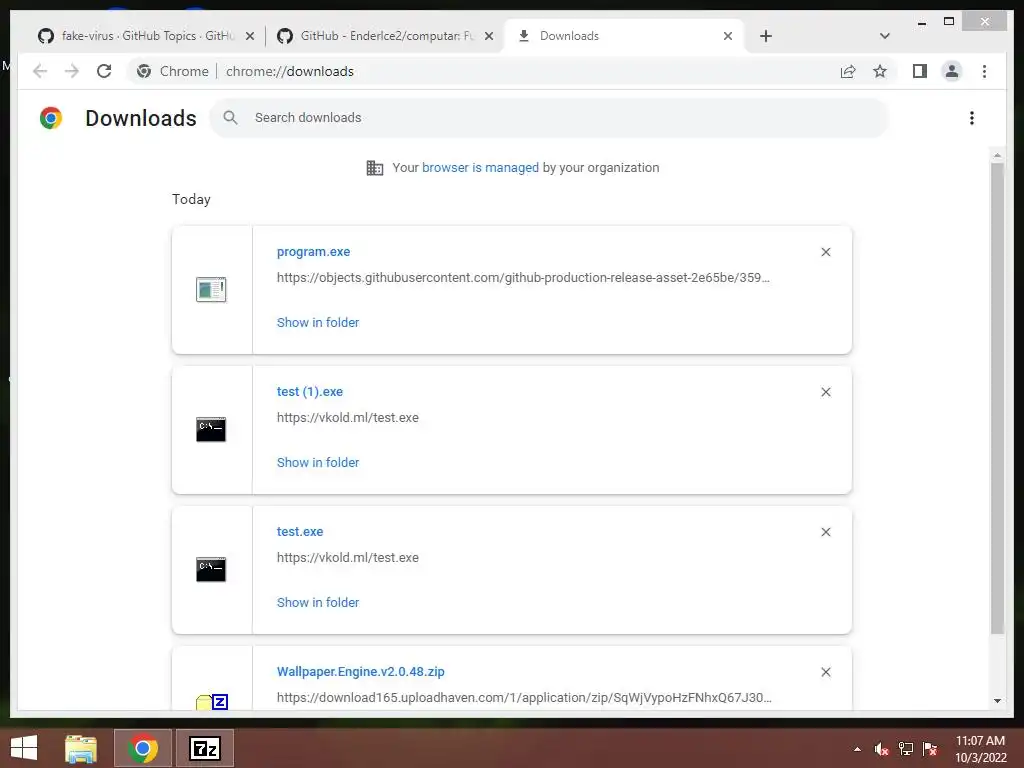Click the vkold.ml URL under test.exe
This screenshot has width=1024, height=768.
(347, 557)
